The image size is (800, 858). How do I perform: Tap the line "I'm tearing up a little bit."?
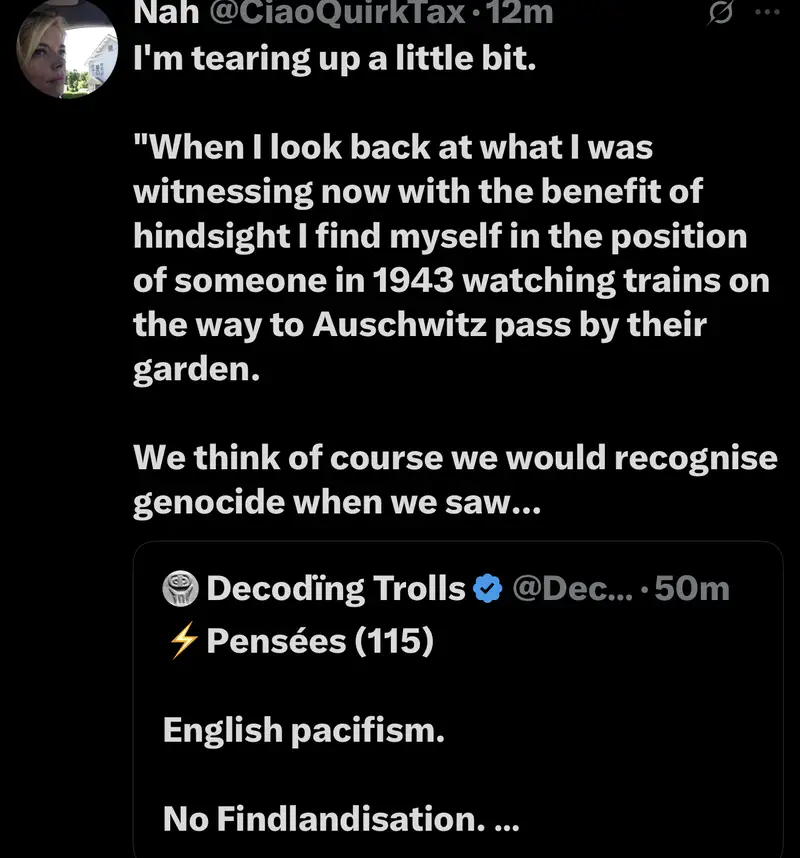coord(335,58)
